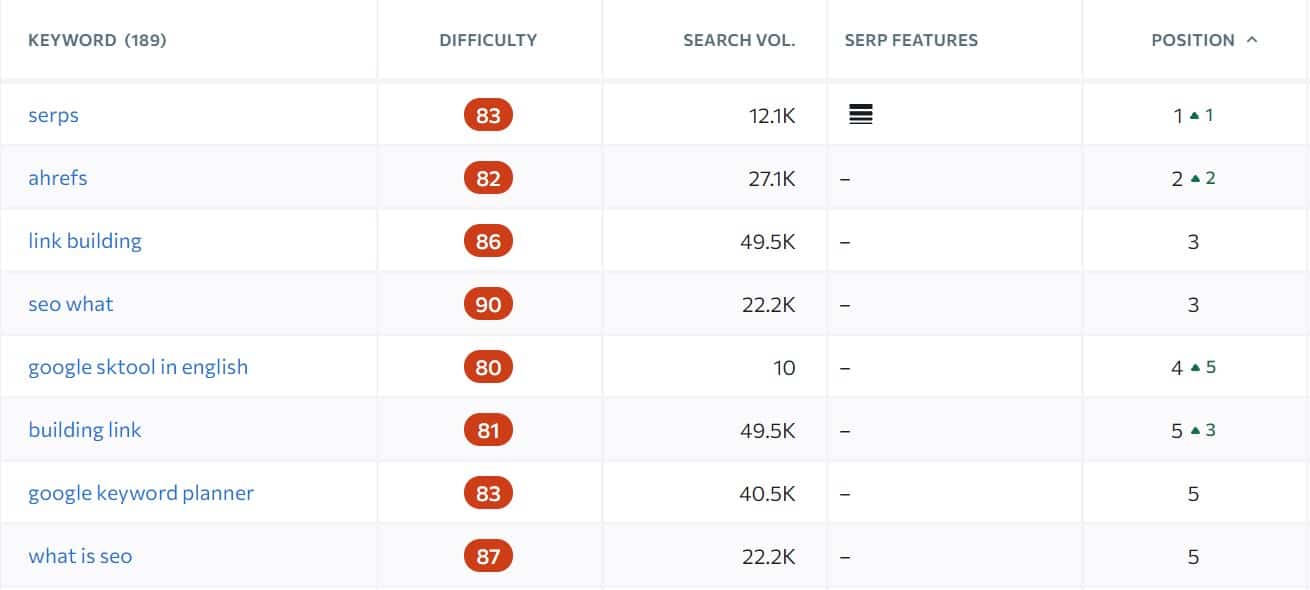Open the serps keyword link
The image size is (1310, 590).
point(53,115)
